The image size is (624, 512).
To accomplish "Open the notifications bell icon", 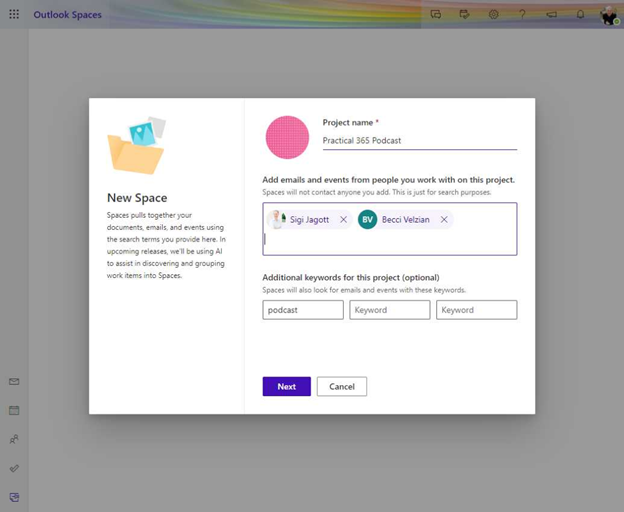I will [x=580, y=15].
